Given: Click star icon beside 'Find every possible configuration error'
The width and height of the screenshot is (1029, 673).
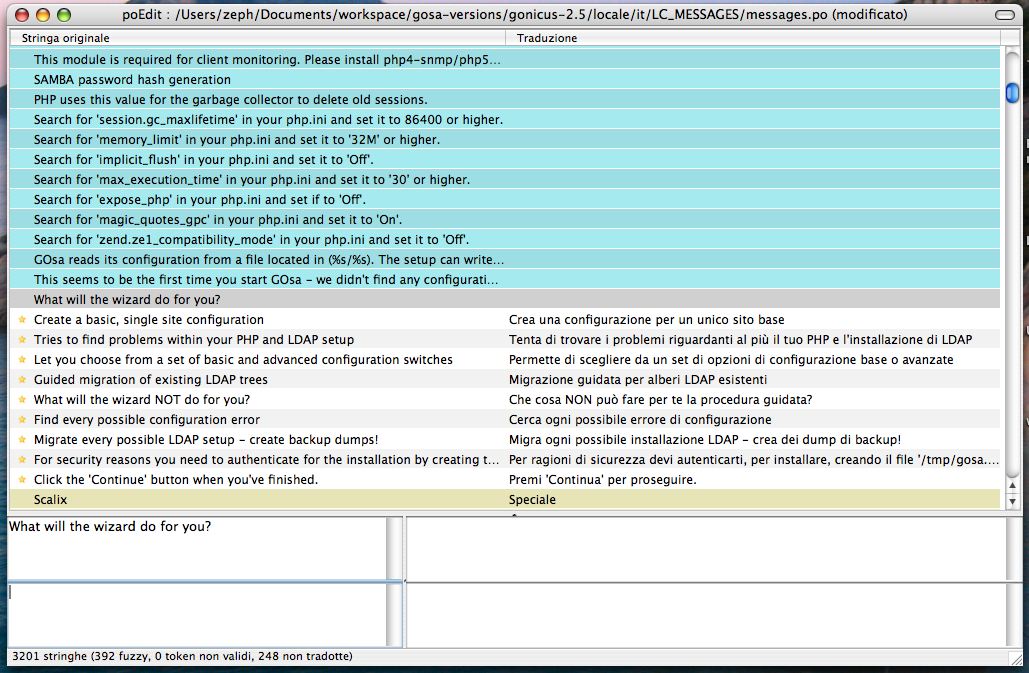Looking at the screenshot, I should click(21, 420).
